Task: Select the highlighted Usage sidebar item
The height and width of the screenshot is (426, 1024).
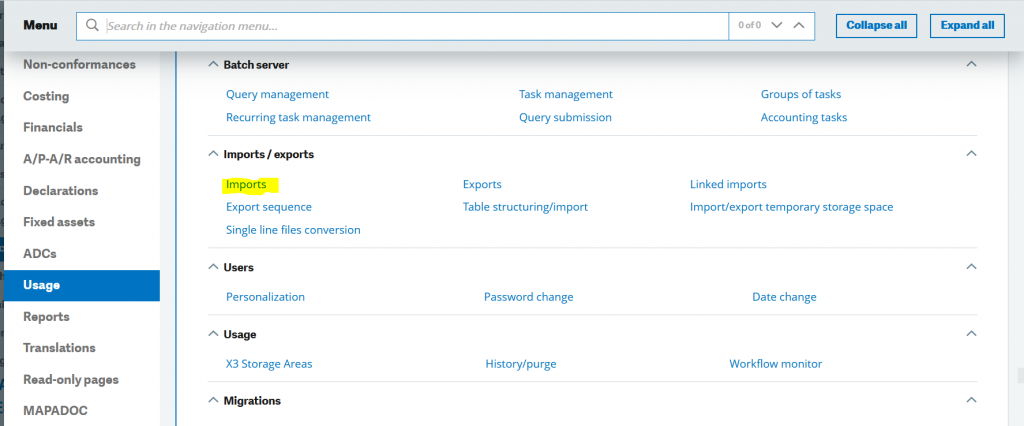Action: pos(82,286)
